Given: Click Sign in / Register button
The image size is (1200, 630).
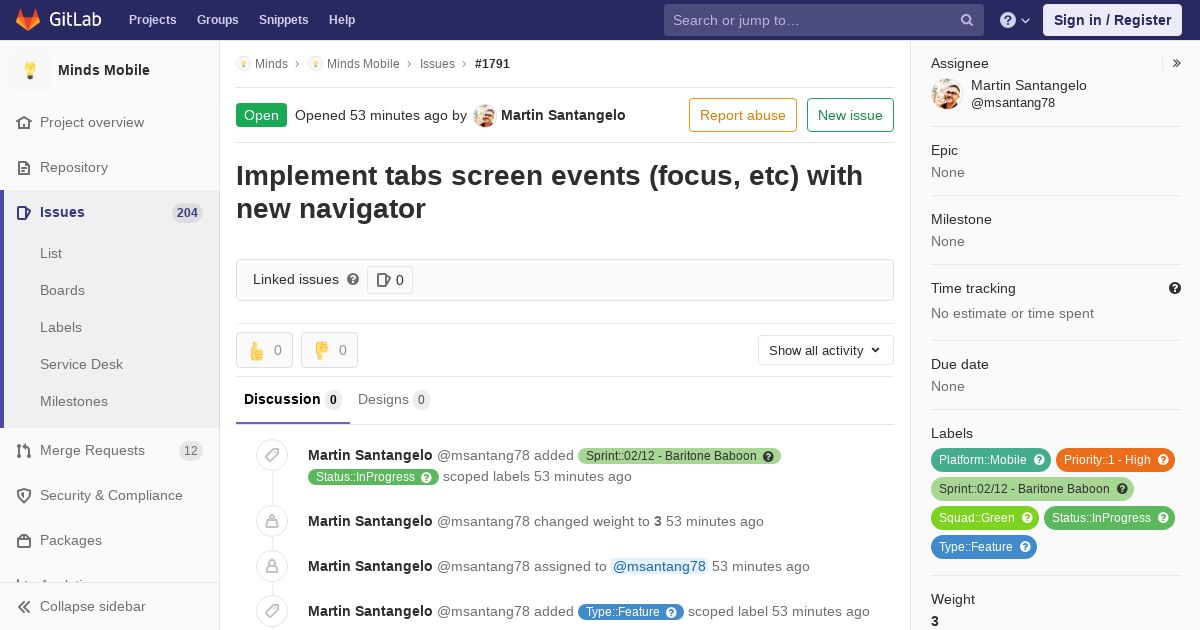Looking at the screenshot, I should coord(1112,20).
